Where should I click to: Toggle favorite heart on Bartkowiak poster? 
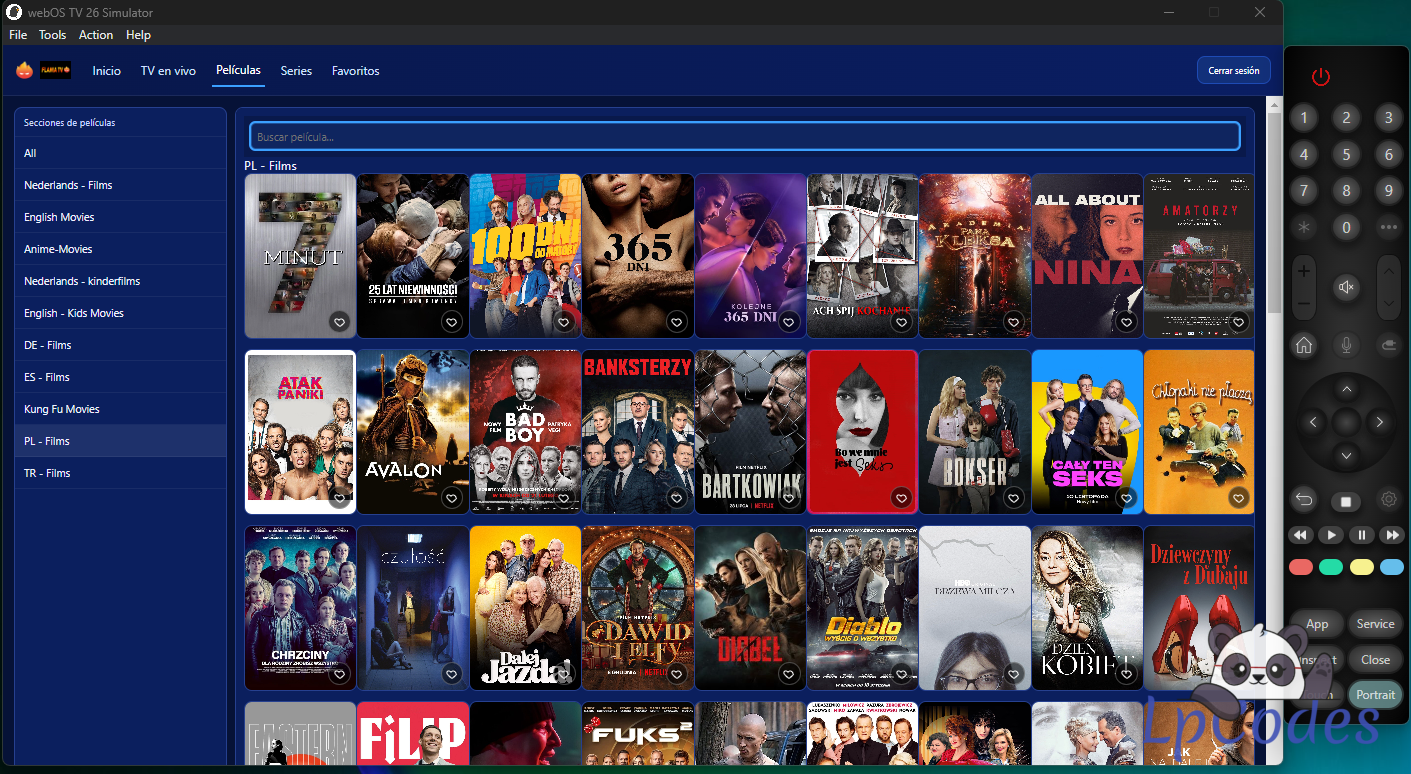click(789, 498)
